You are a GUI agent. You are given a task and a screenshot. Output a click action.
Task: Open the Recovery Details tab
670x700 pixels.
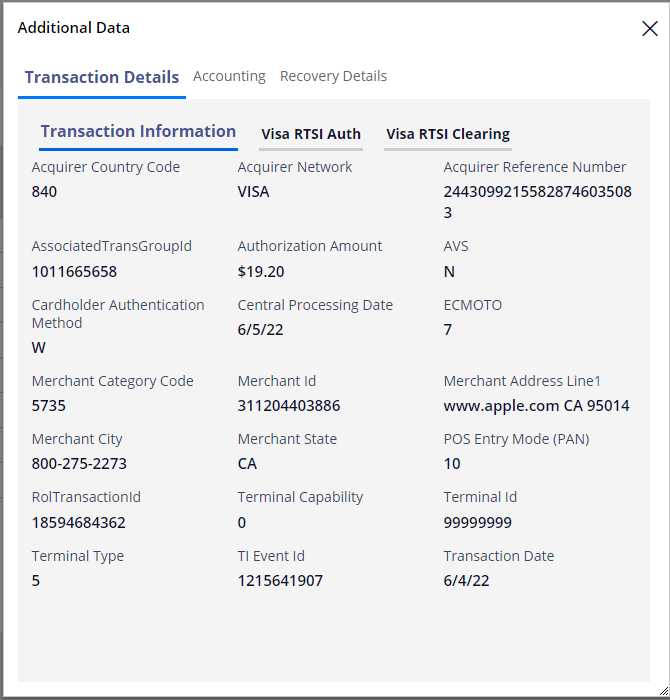coord(333,76)
